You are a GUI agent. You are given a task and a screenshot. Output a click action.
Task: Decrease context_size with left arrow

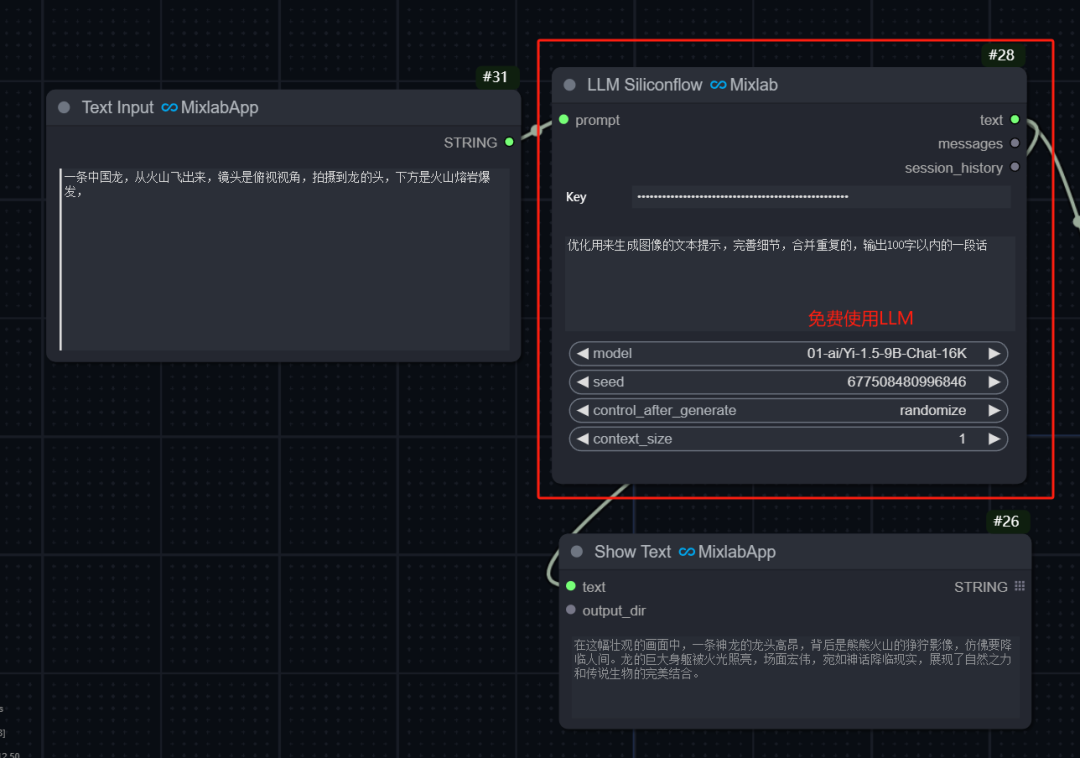(x=583, y=439)
